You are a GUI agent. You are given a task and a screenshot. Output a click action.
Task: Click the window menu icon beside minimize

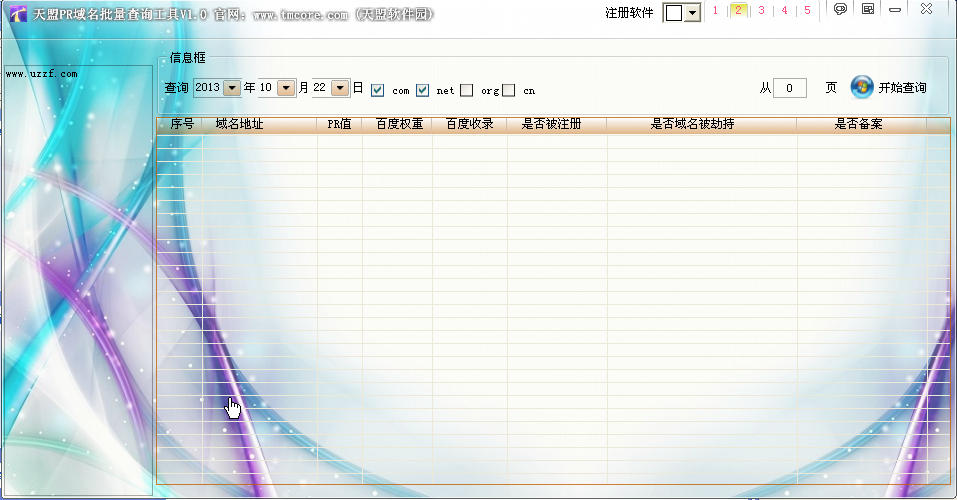pyautogui.click(x=867, y=10)
